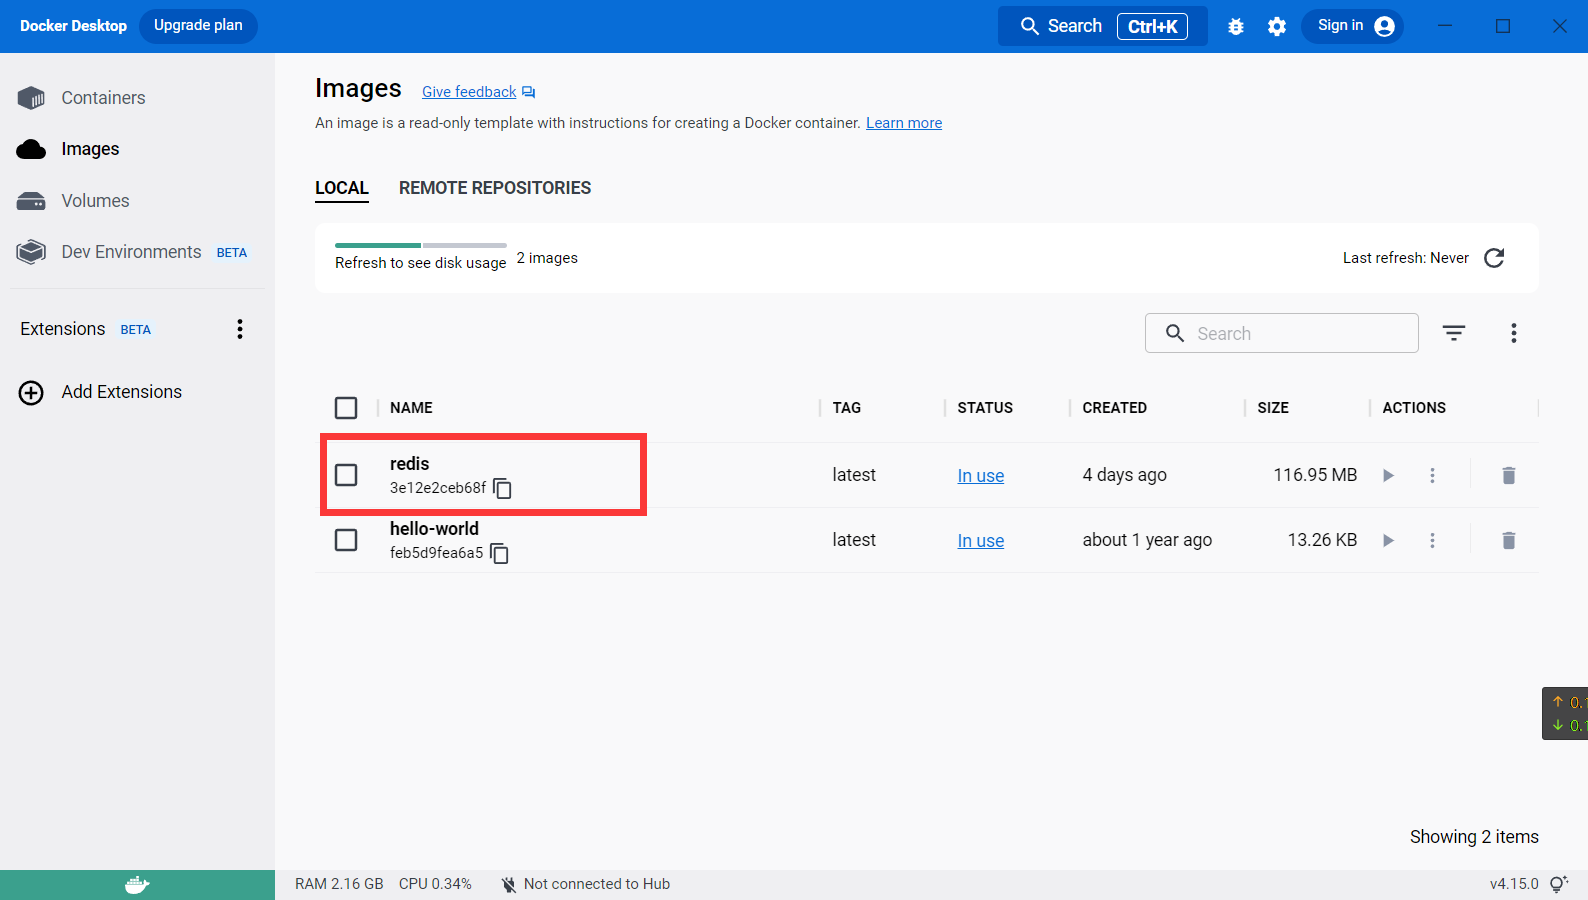The image size is (1588, 900).
Task: Delete the hello-world image
Action: pyautogui.click(x=1508, y=541)
